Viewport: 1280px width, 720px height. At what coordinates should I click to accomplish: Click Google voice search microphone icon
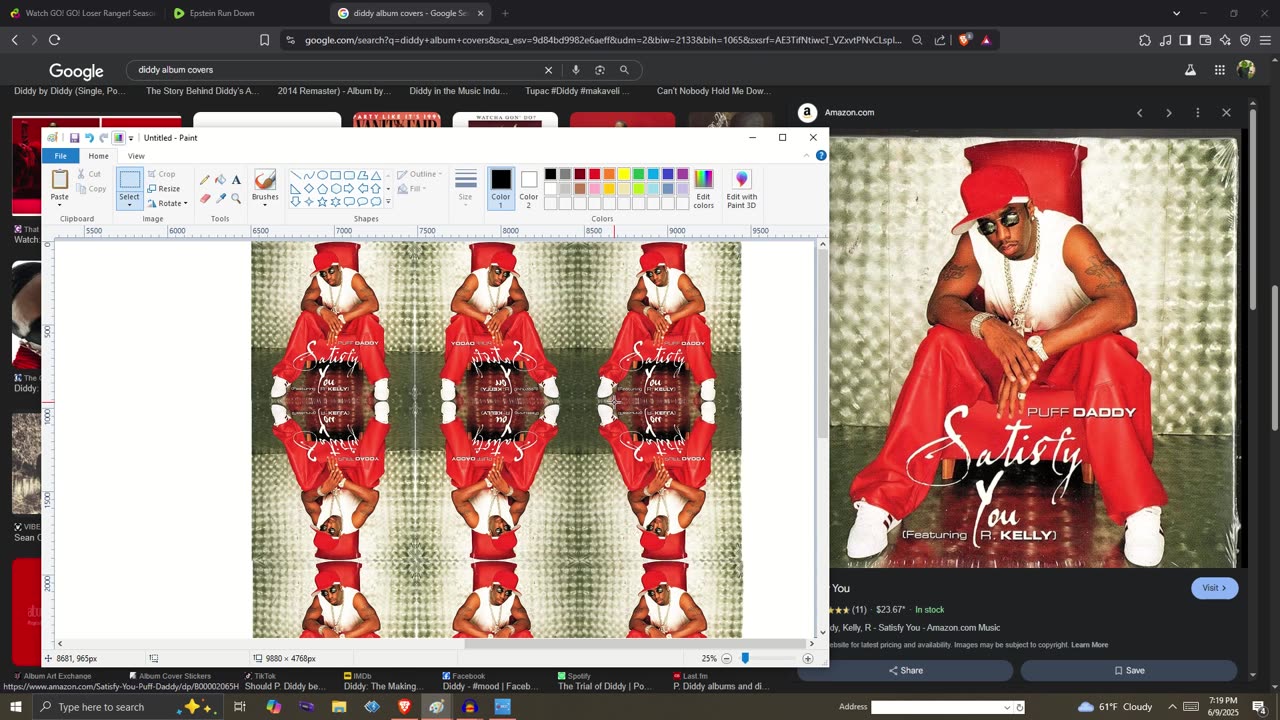click(576, 70)
